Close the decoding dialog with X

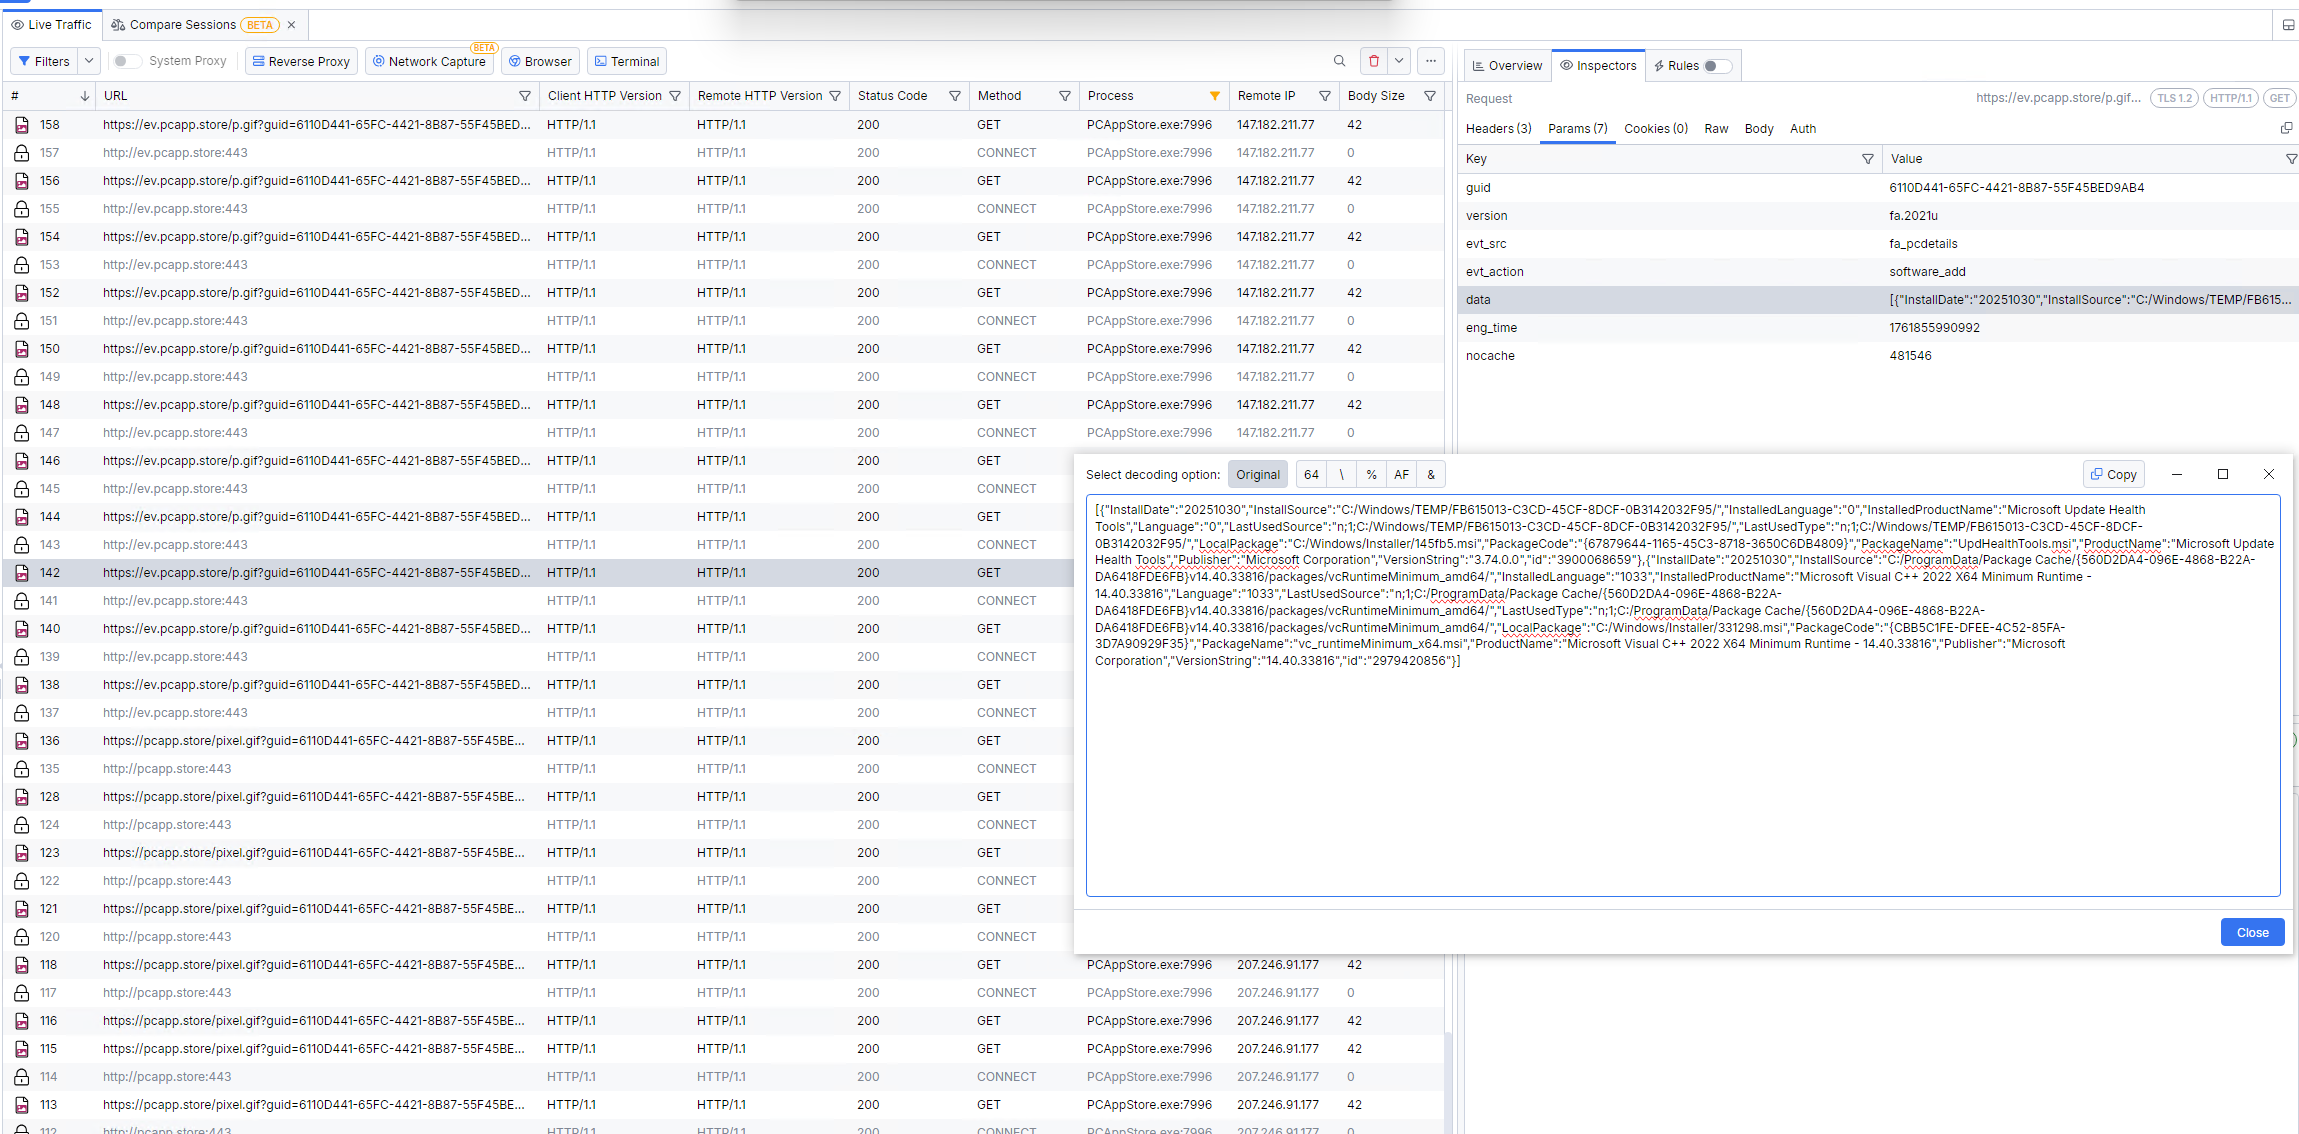[2269, 474]
